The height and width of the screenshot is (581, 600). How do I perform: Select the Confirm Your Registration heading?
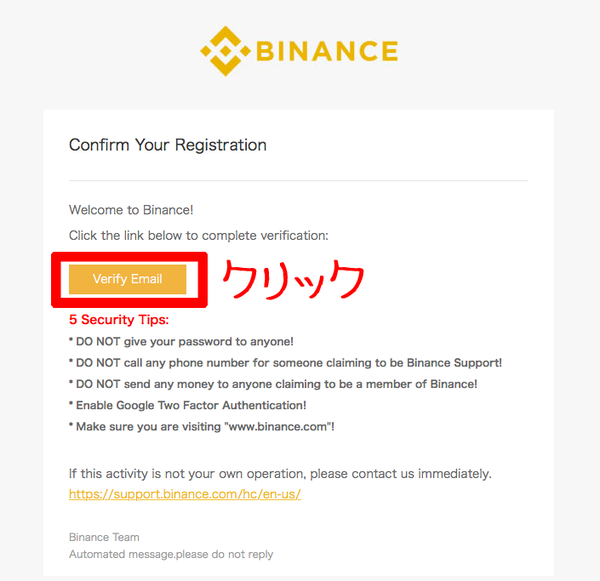point(168,145)
